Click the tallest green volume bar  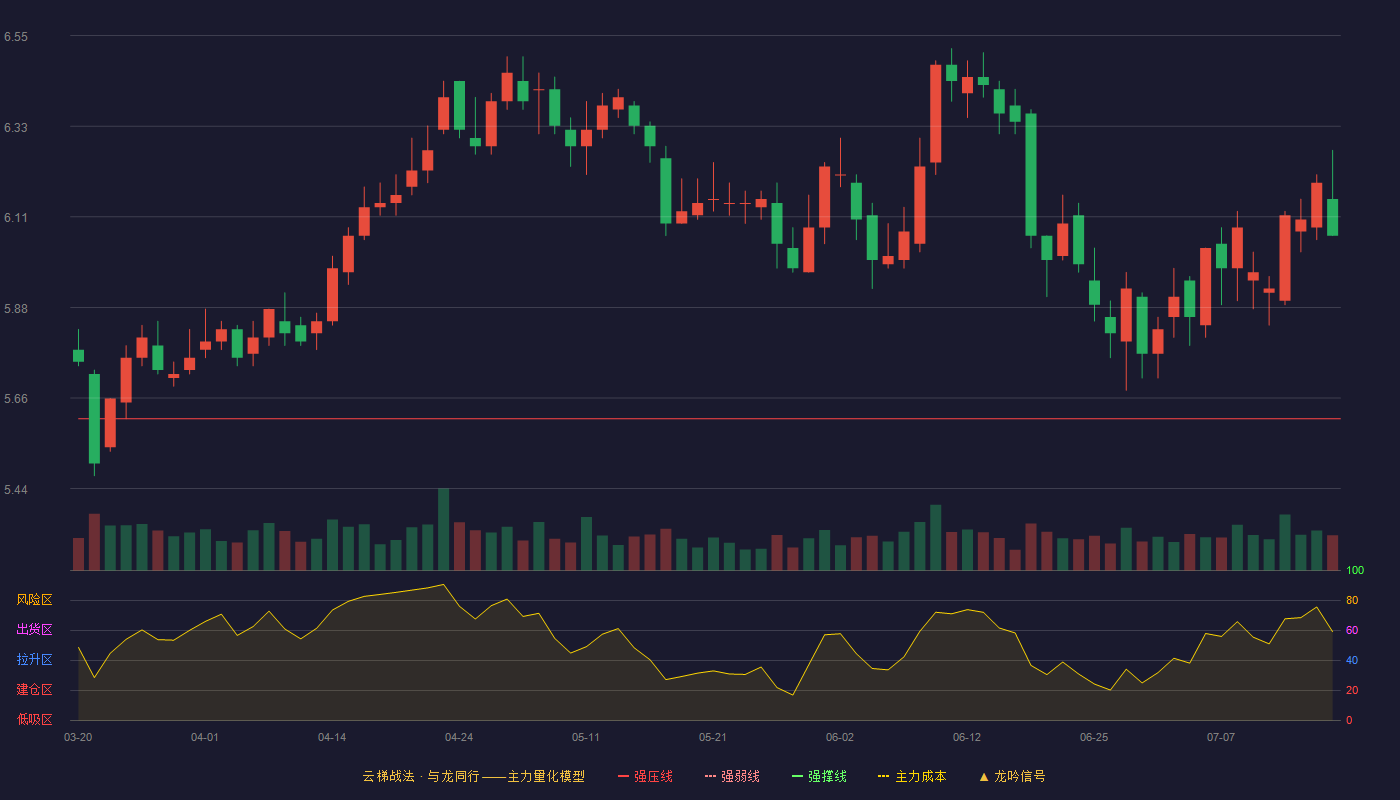[443, 529]
